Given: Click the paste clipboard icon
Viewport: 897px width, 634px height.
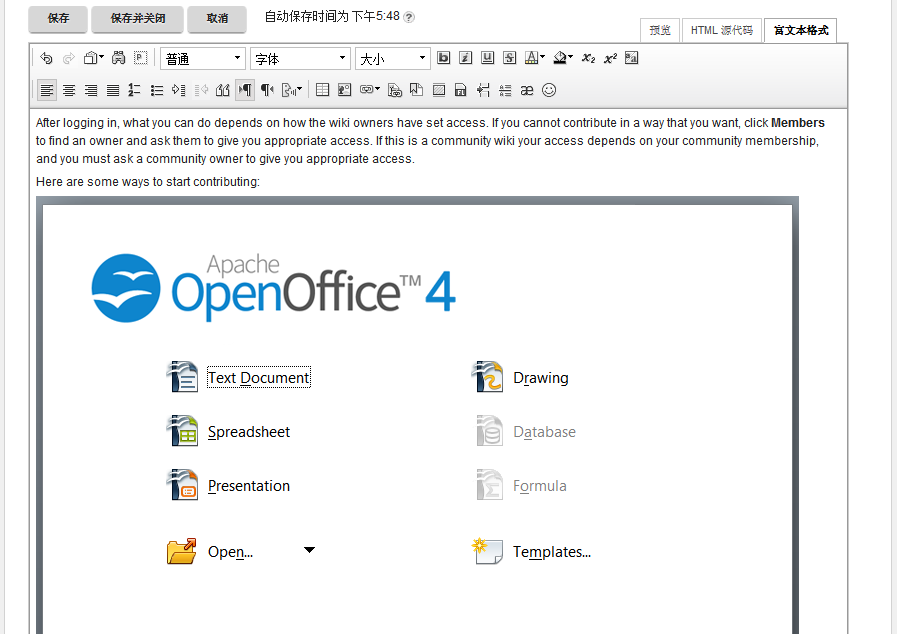Looking at the screenshot, I should pos(90,58).
